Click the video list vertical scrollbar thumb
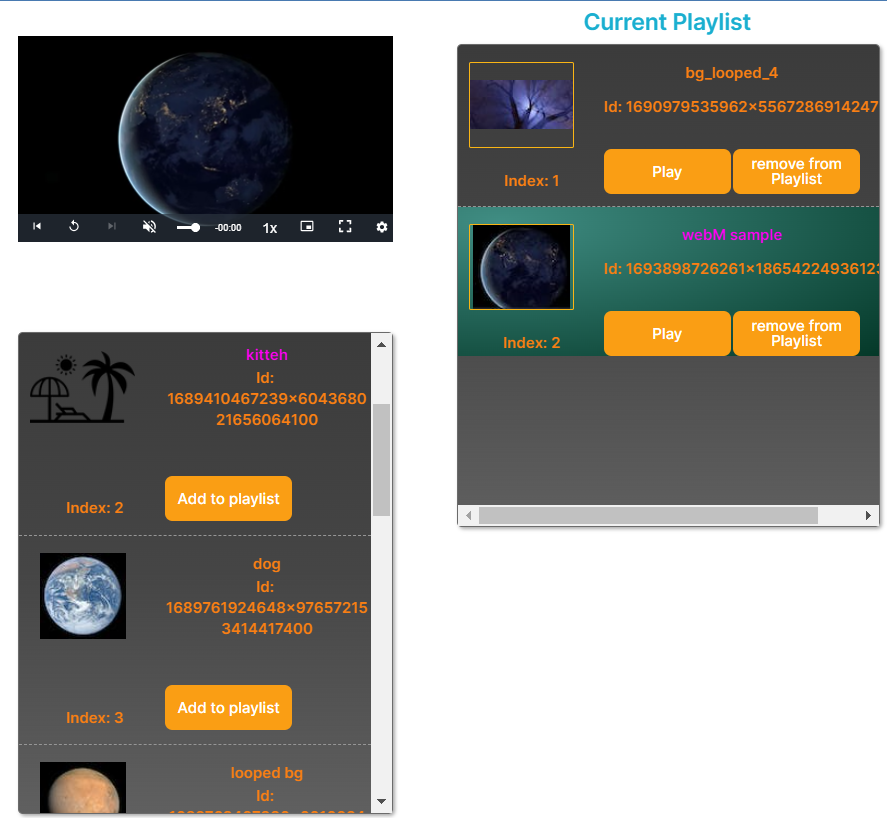 (x=381, y=459)
